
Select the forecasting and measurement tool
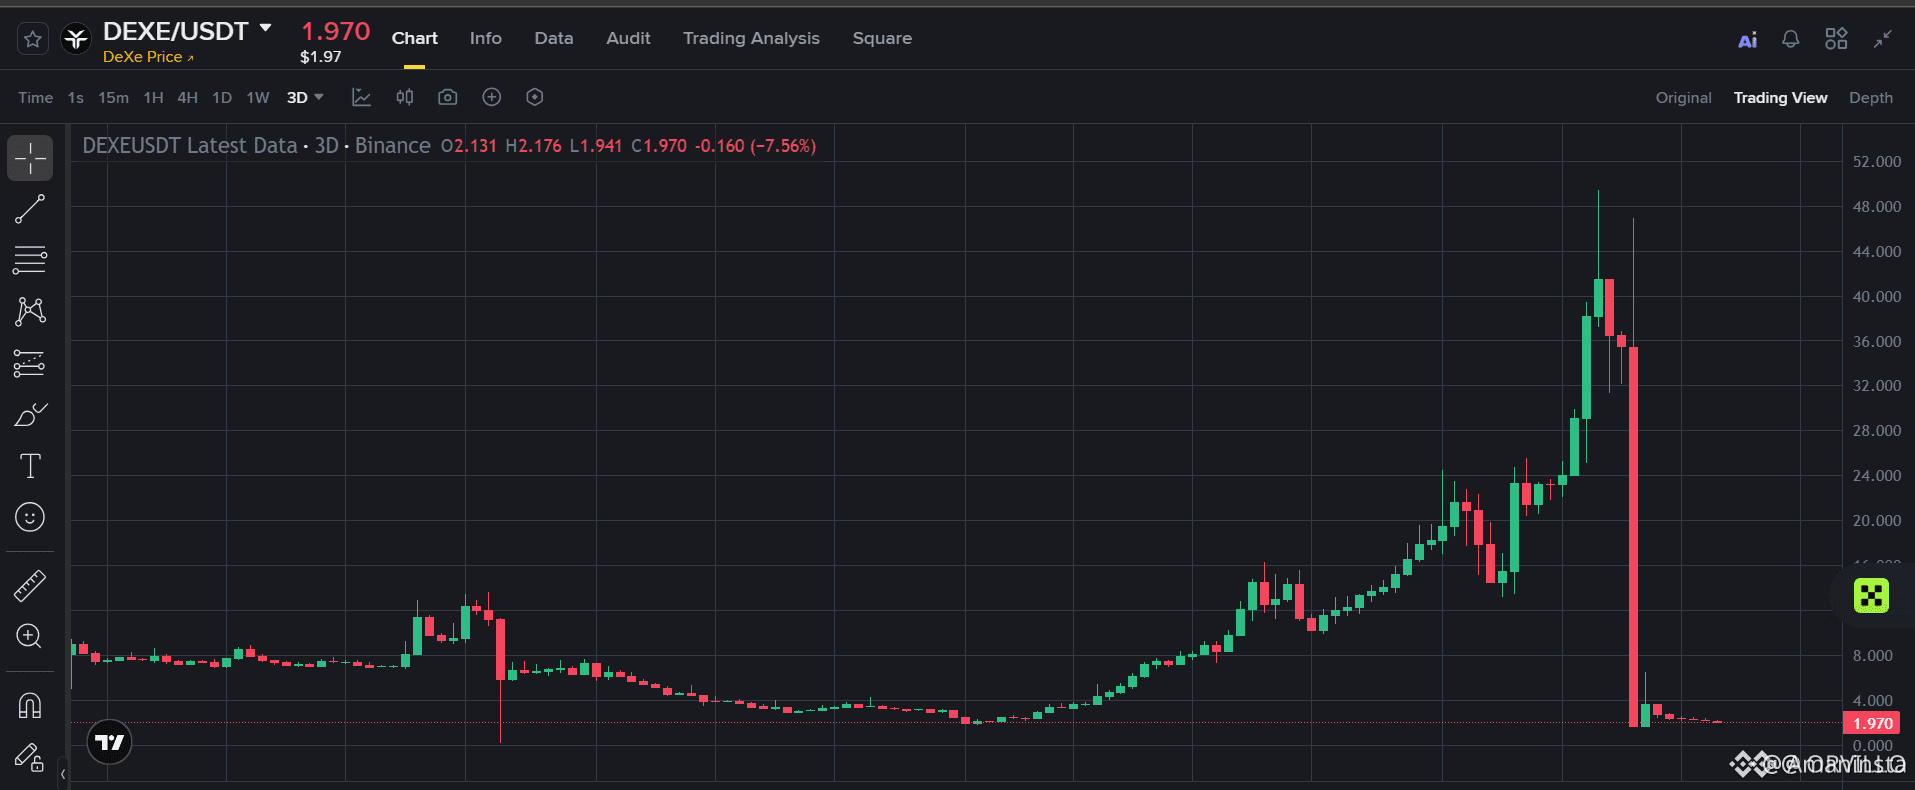point(30,363)
